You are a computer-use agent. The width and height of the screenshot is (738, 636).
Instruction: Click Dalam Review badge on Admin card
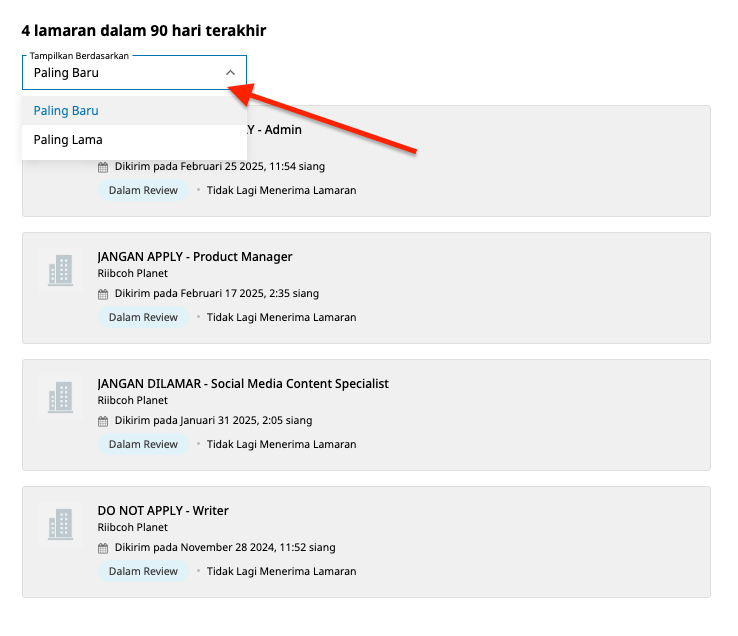pyautogui.click(x=143, y=190)
